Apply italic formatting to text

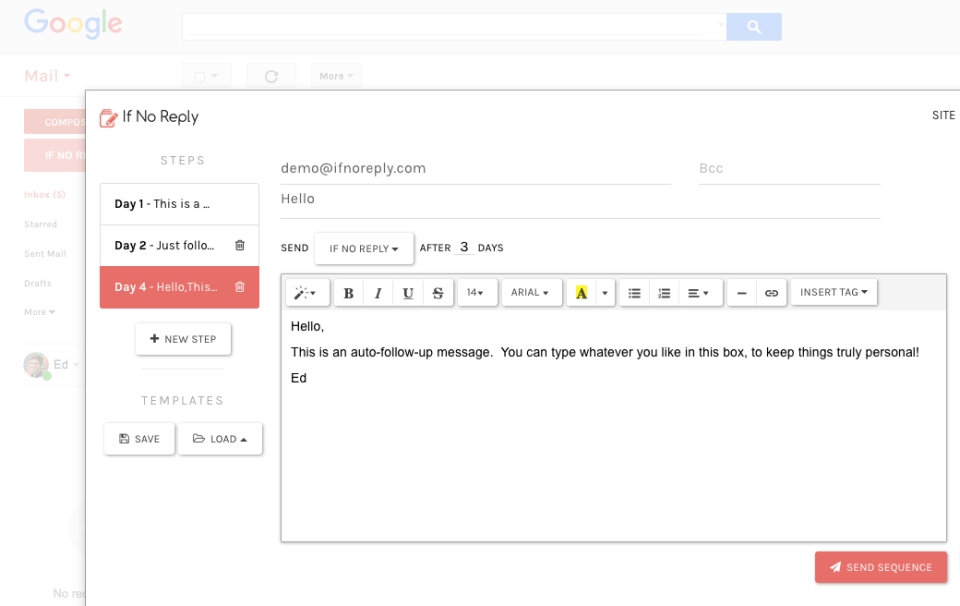378,293
